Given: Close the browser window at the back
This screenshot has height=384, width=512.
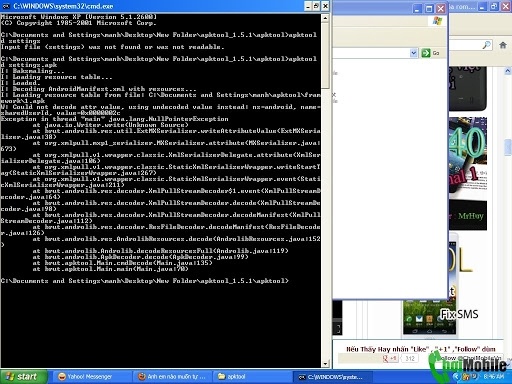Looking at the screenshot, I should pos(506,6).
